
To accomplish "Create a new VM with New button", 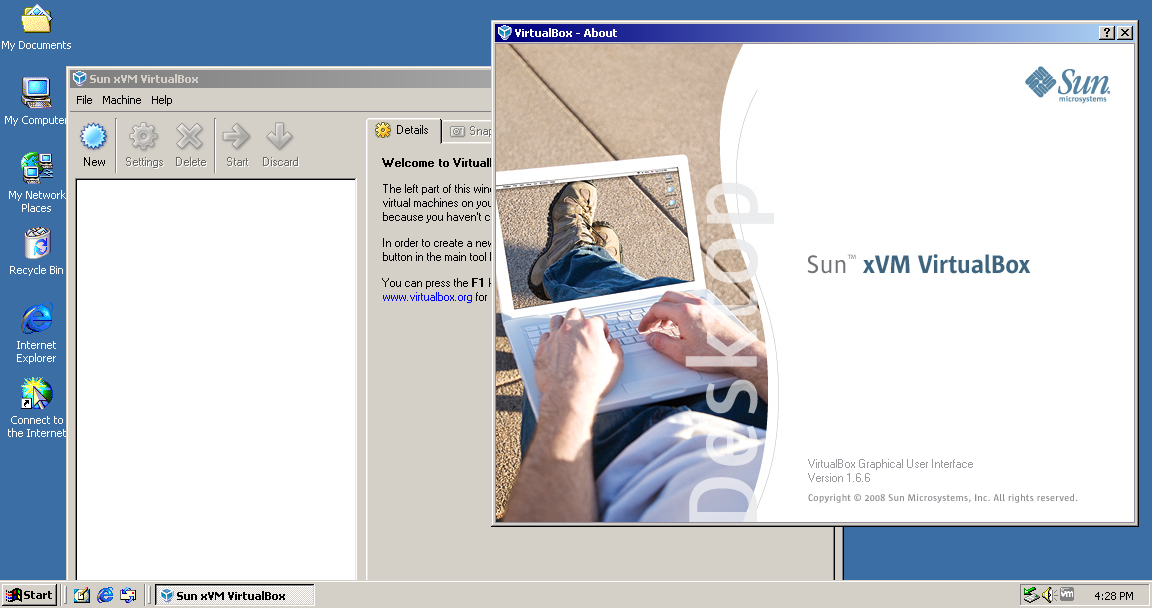I will tap(94, 145).
